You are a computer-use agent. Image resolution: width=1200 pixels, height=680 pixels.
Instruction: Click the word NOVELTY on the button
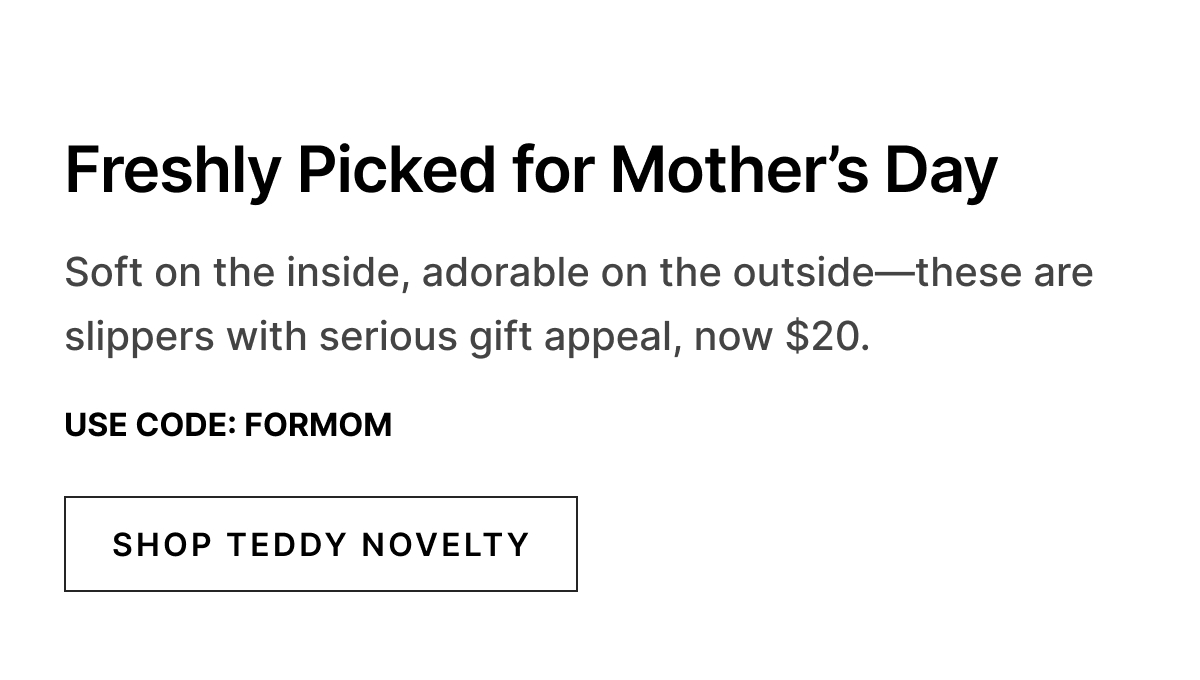tap(445, 545)
